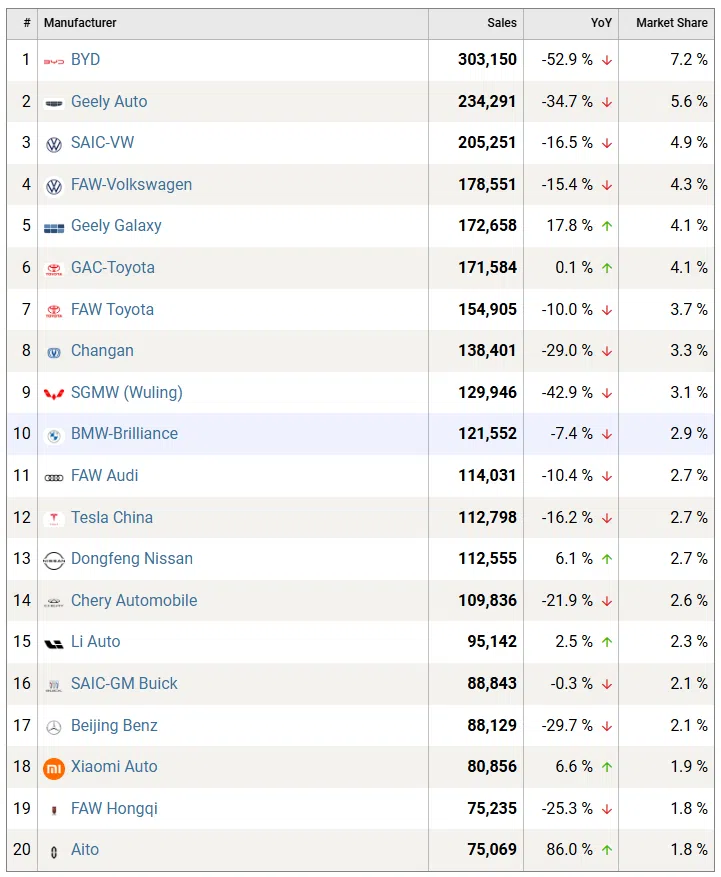Click the Beijing Benz star logo
721x877 pixels.
(54, 727)
